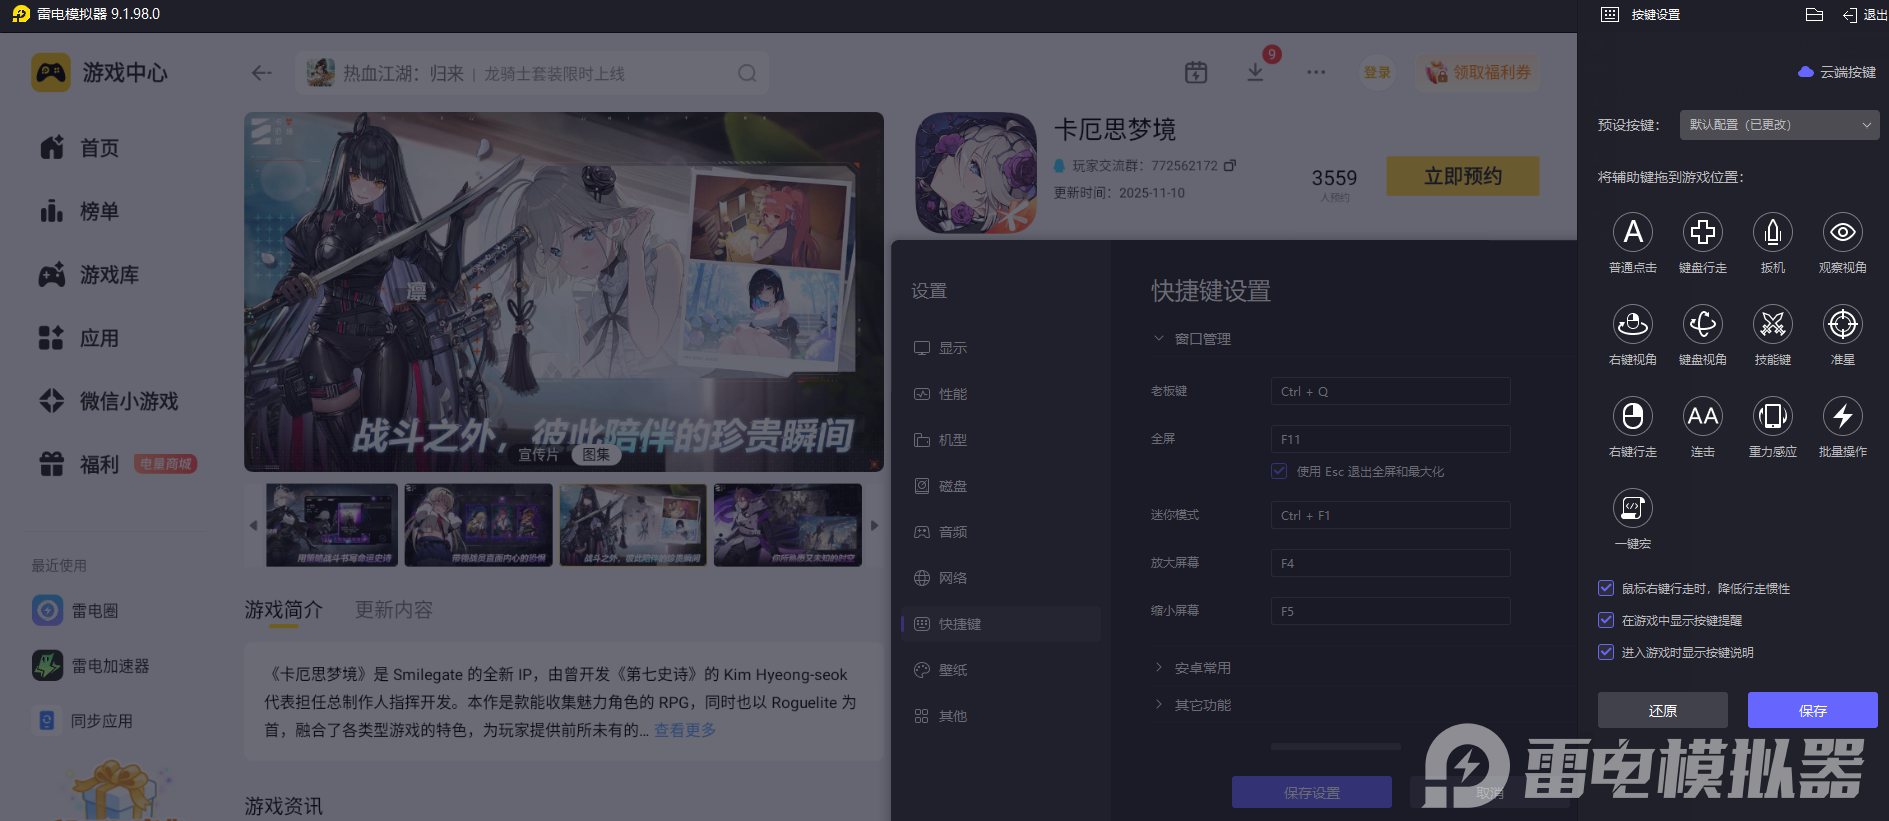The height and width of the screenshot is (821, 1889).
Task: Switch the banner to 图集
Action: pyautogui.click(x=596, y=455)
